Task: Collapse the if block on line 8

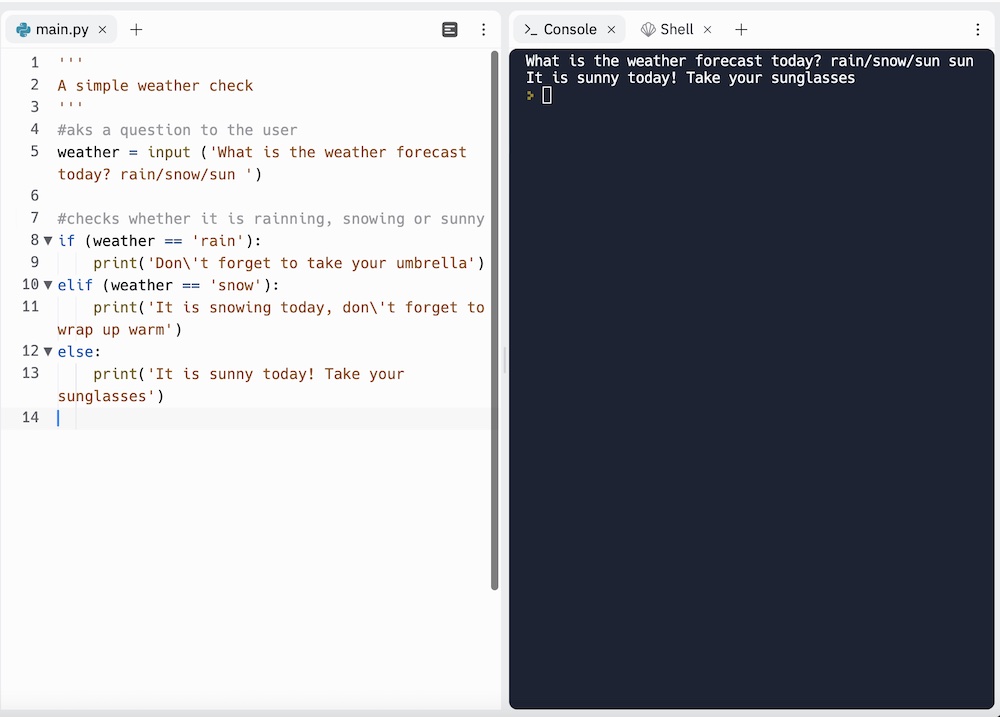Action: pos(47,240)
